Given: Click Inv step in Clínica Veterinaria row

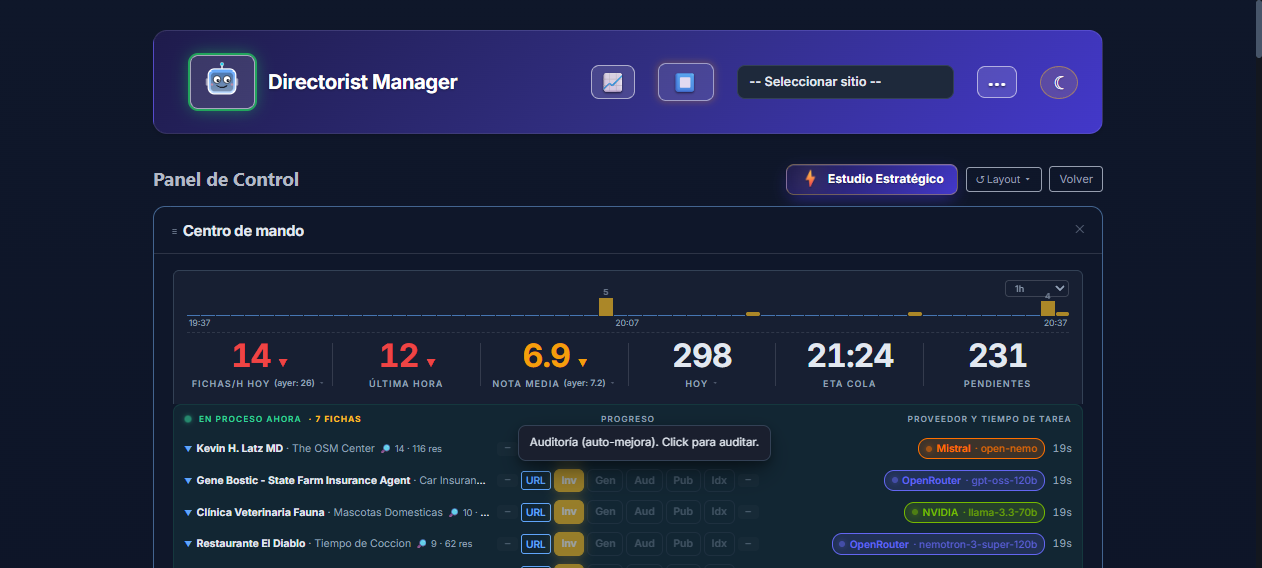Looking at the screenshot, I should pyautogui.click(x=569, y=513).
